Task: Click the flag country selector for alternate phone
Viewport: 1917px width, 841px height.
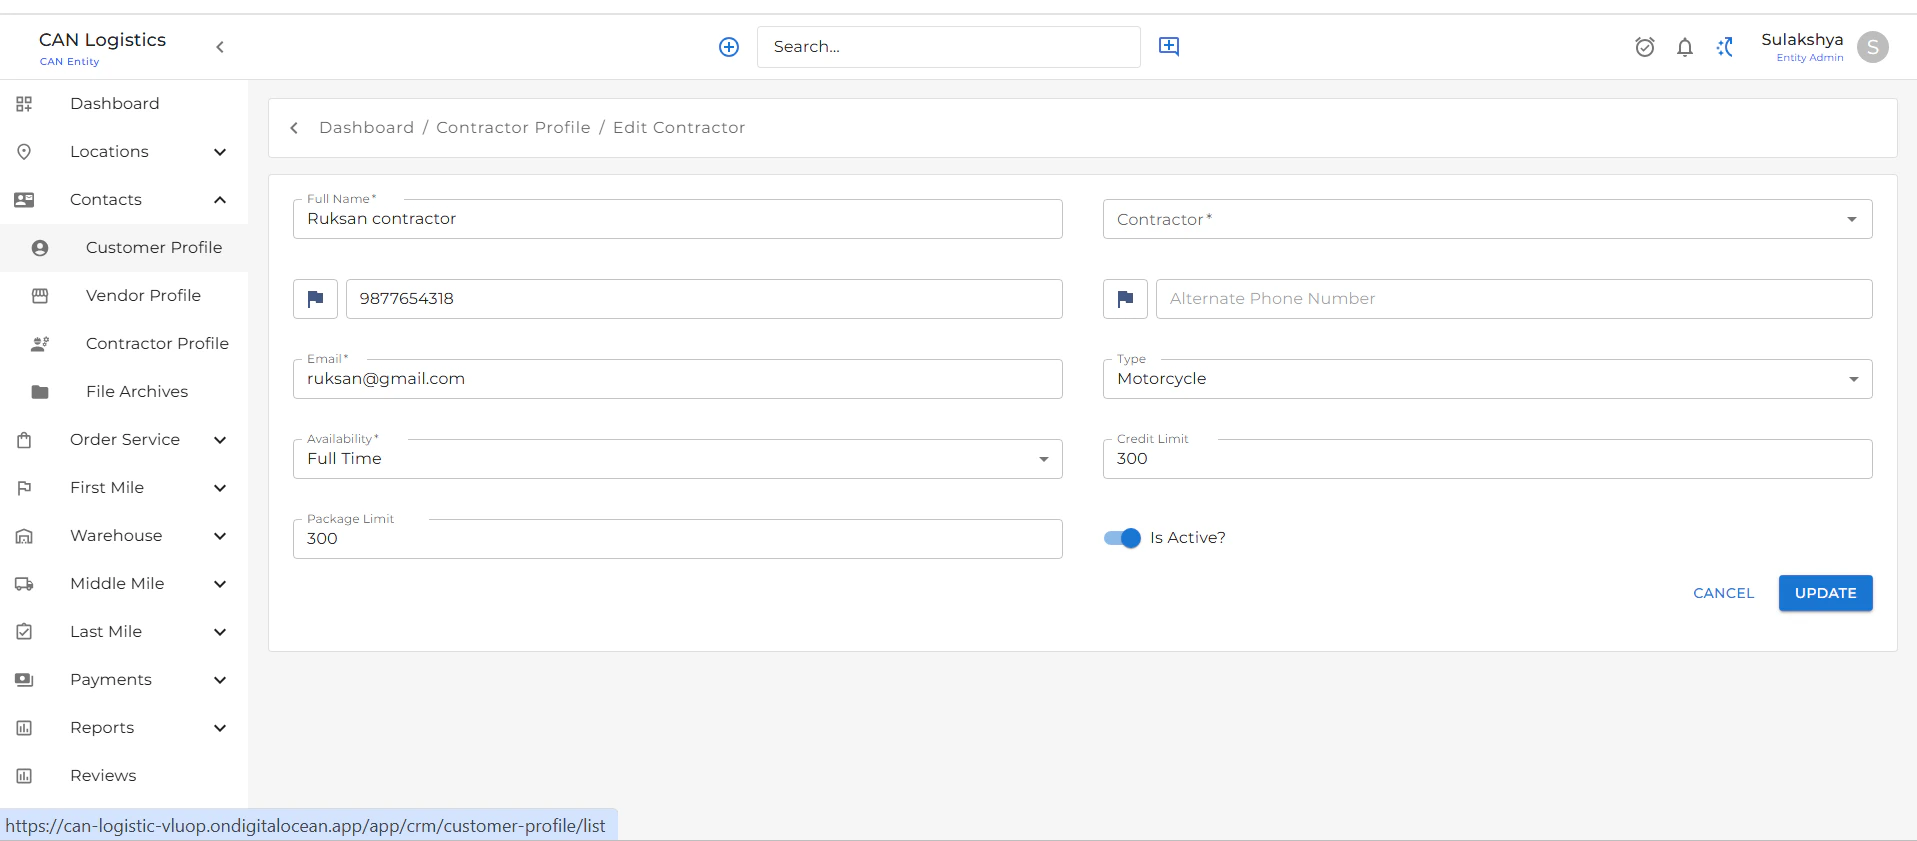Action: (1125, 299)
